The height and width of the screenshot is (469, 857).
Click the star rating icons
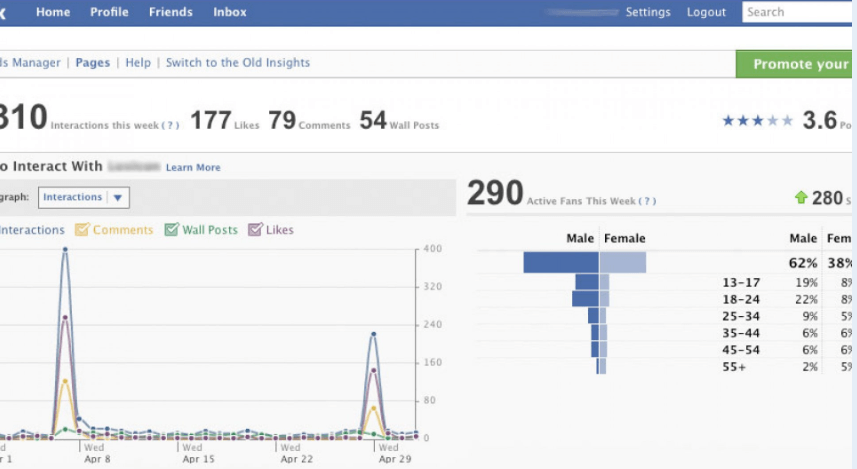pos(758,120)
